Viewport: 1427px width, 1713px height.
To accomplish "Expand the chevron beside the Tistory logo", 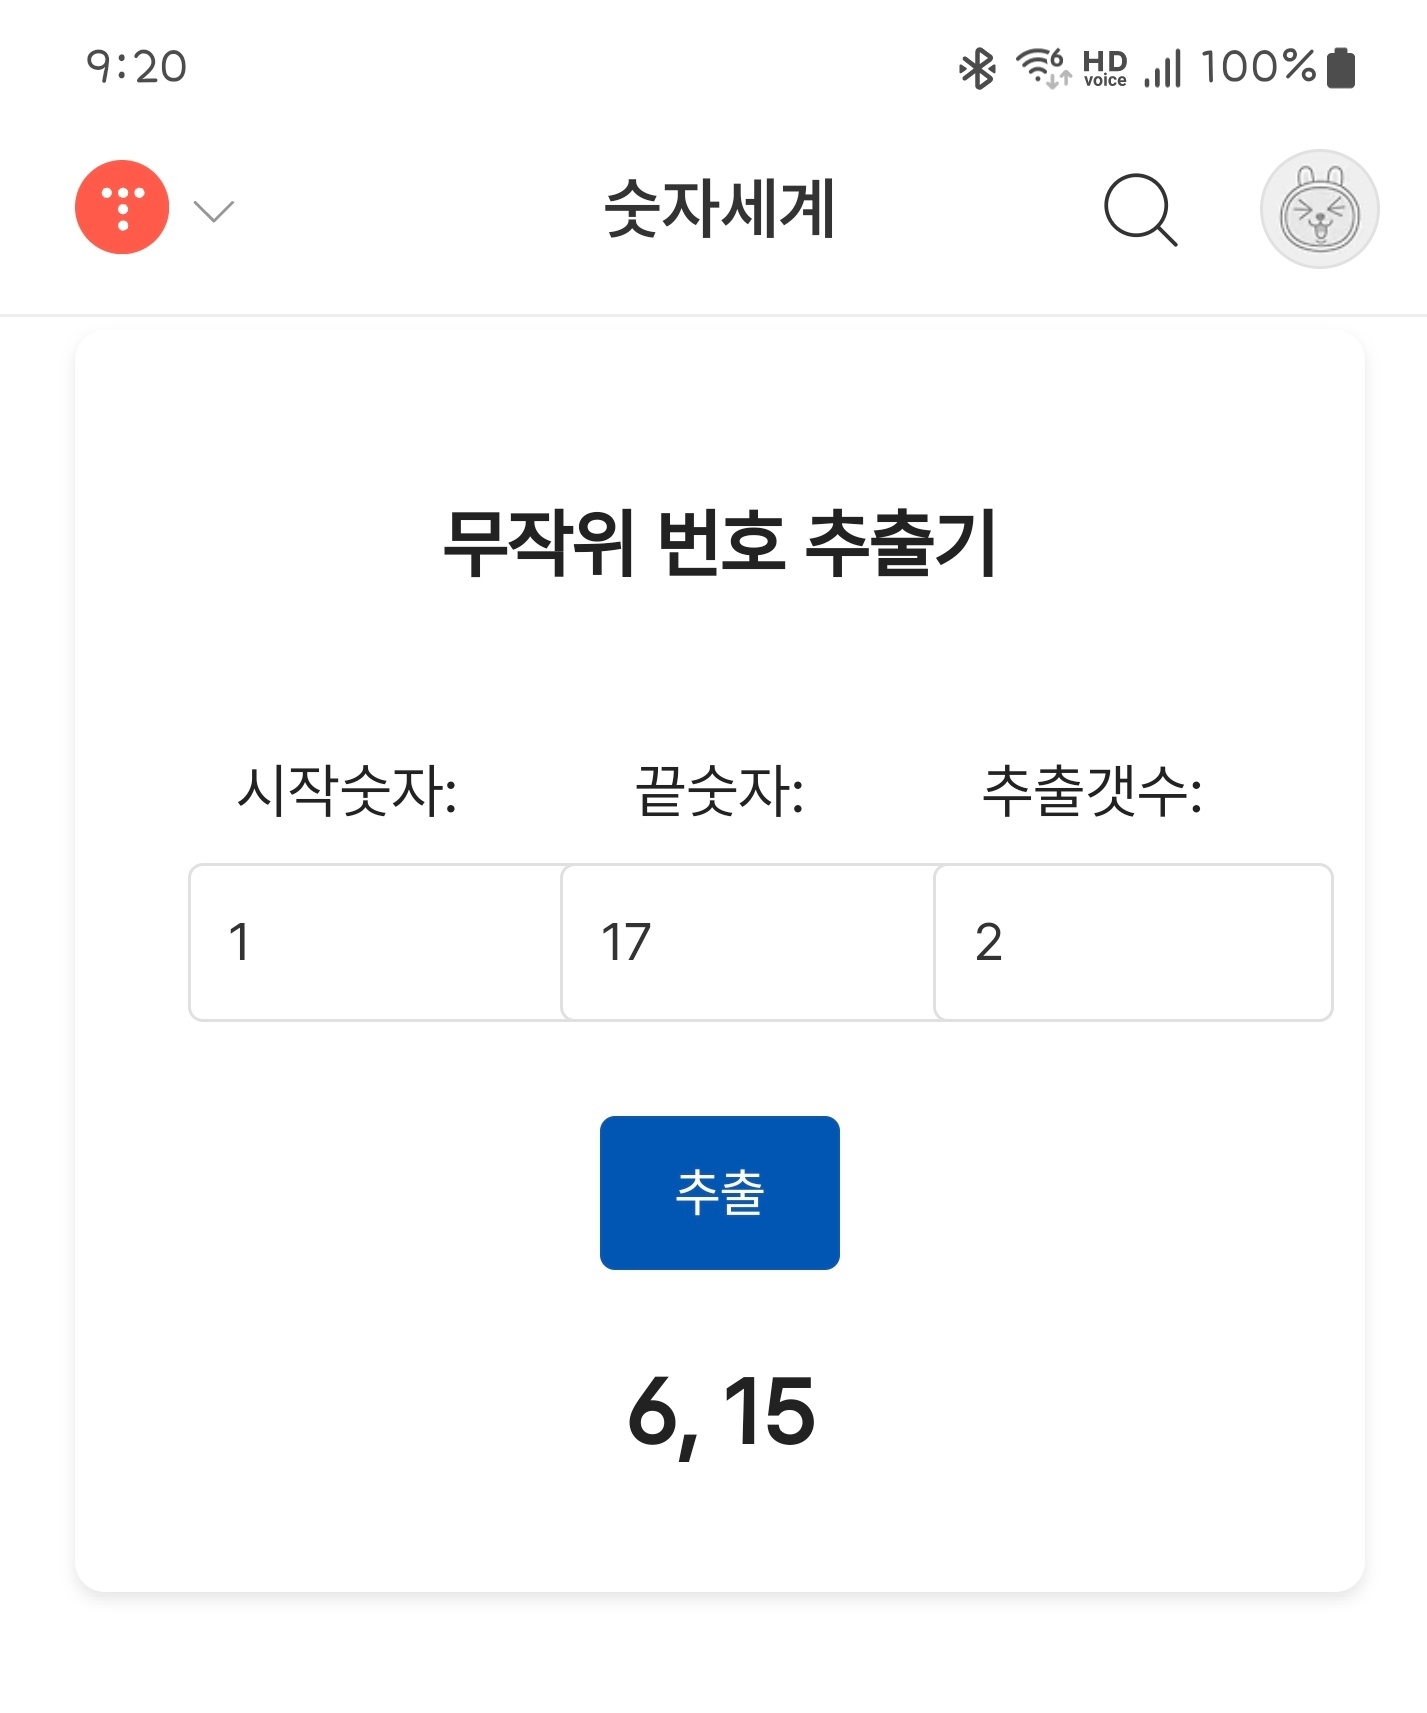I will (x=213, y=210).
